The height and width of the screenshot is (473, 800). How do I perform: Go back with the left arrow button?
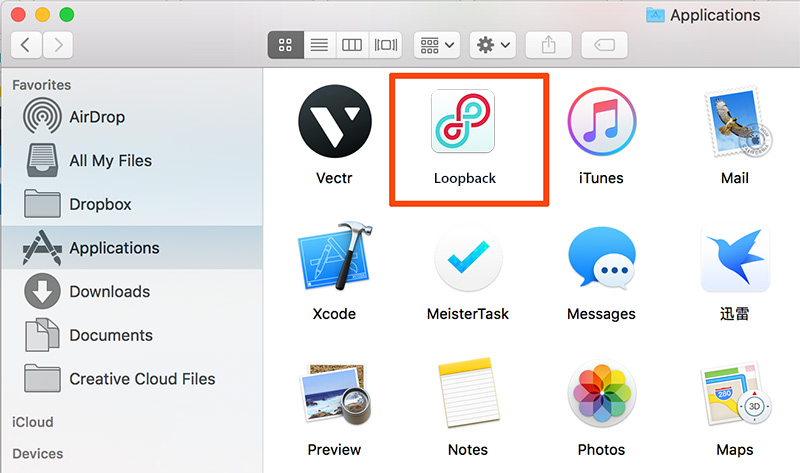pos(26,45)
